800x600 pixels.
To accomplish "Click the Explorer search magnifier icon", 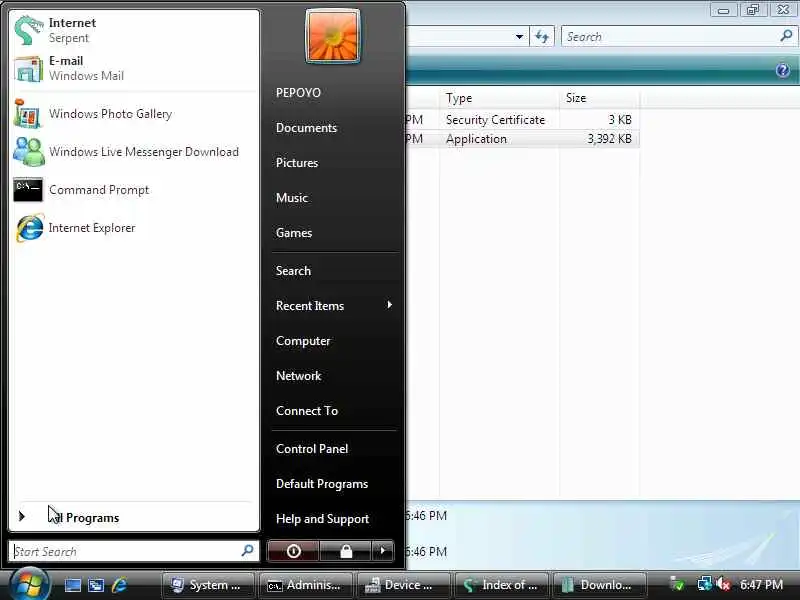I will (786, 36).
